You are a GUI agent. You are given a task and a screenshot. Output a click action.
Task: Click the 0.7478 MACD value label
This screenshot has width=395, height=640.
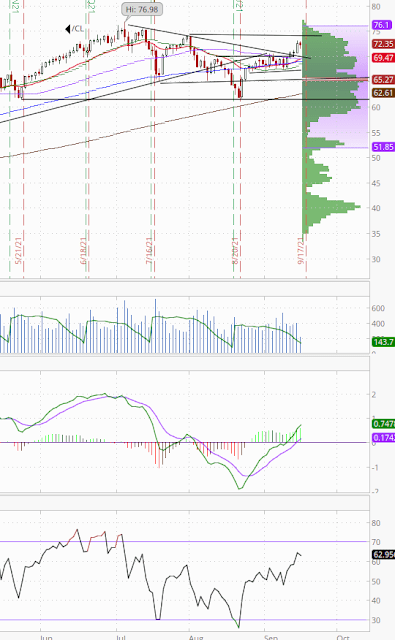383,424
